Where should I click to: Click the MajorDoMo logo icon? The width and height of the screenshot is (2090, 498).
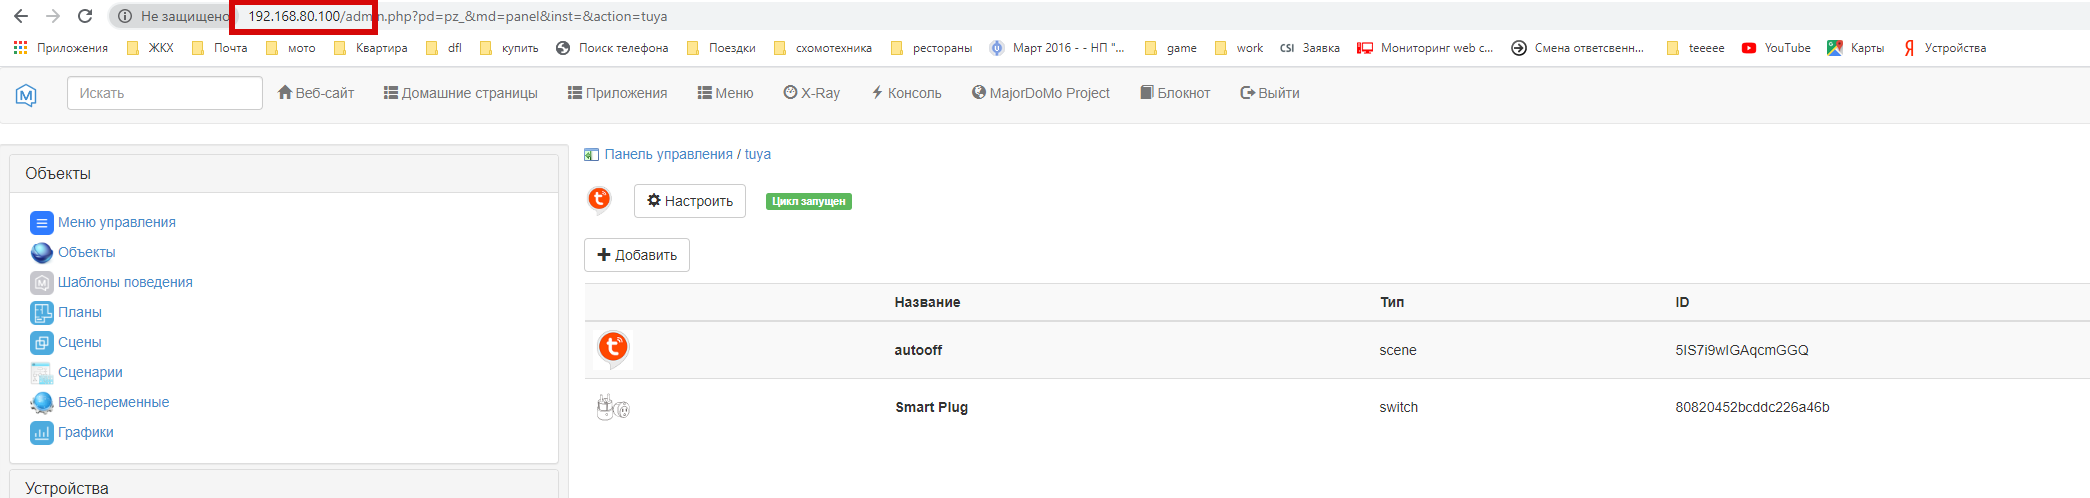click(x=26, y=94)
